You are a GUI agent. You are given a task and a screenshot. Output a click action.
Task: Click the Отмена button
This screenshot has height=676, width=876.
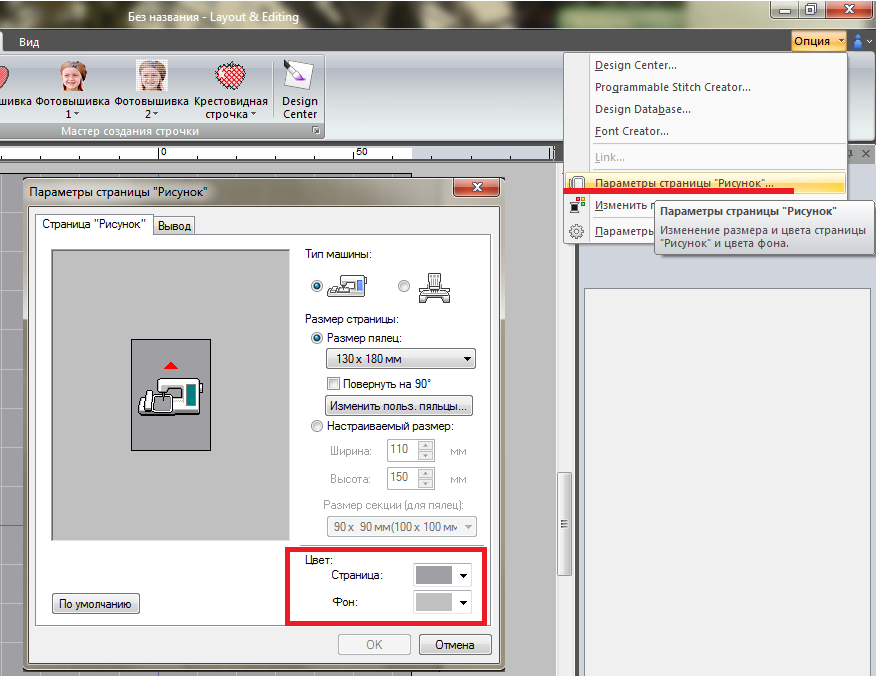click(455, 645)
